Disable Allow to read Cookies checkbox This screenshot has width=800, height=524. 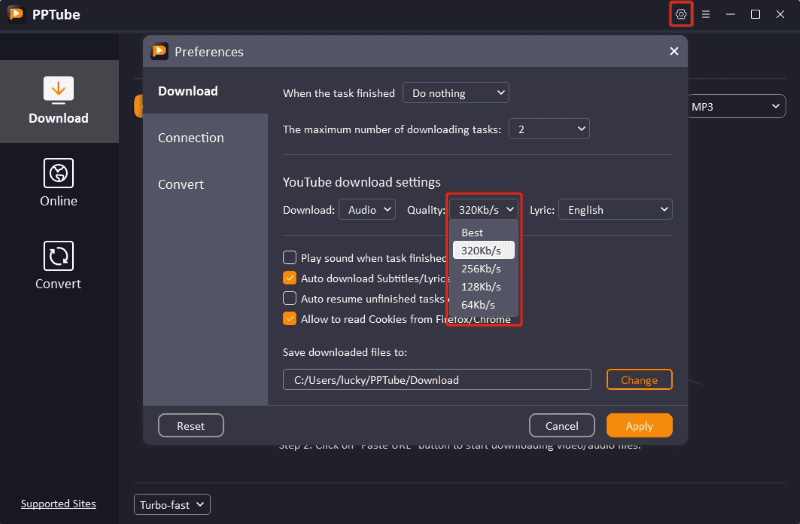point(290,319)
